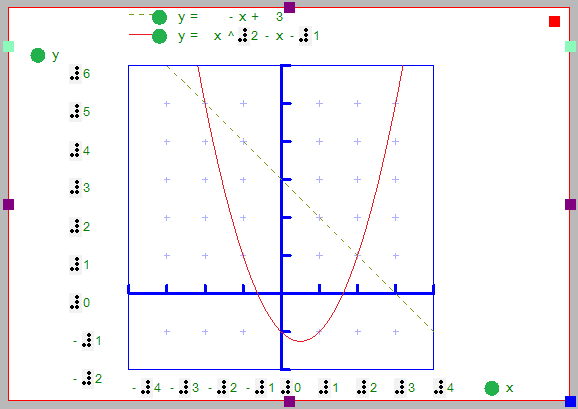Select the y-axis tick label 3
578x409 pixels.
[80, 188]
